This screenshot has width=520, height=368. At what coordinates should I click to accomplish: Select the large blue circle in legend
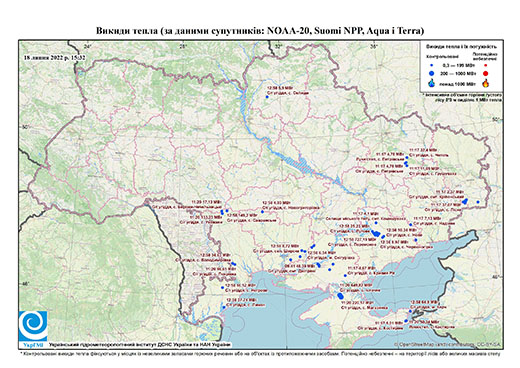pyautogui.click(x=432, y=73)
